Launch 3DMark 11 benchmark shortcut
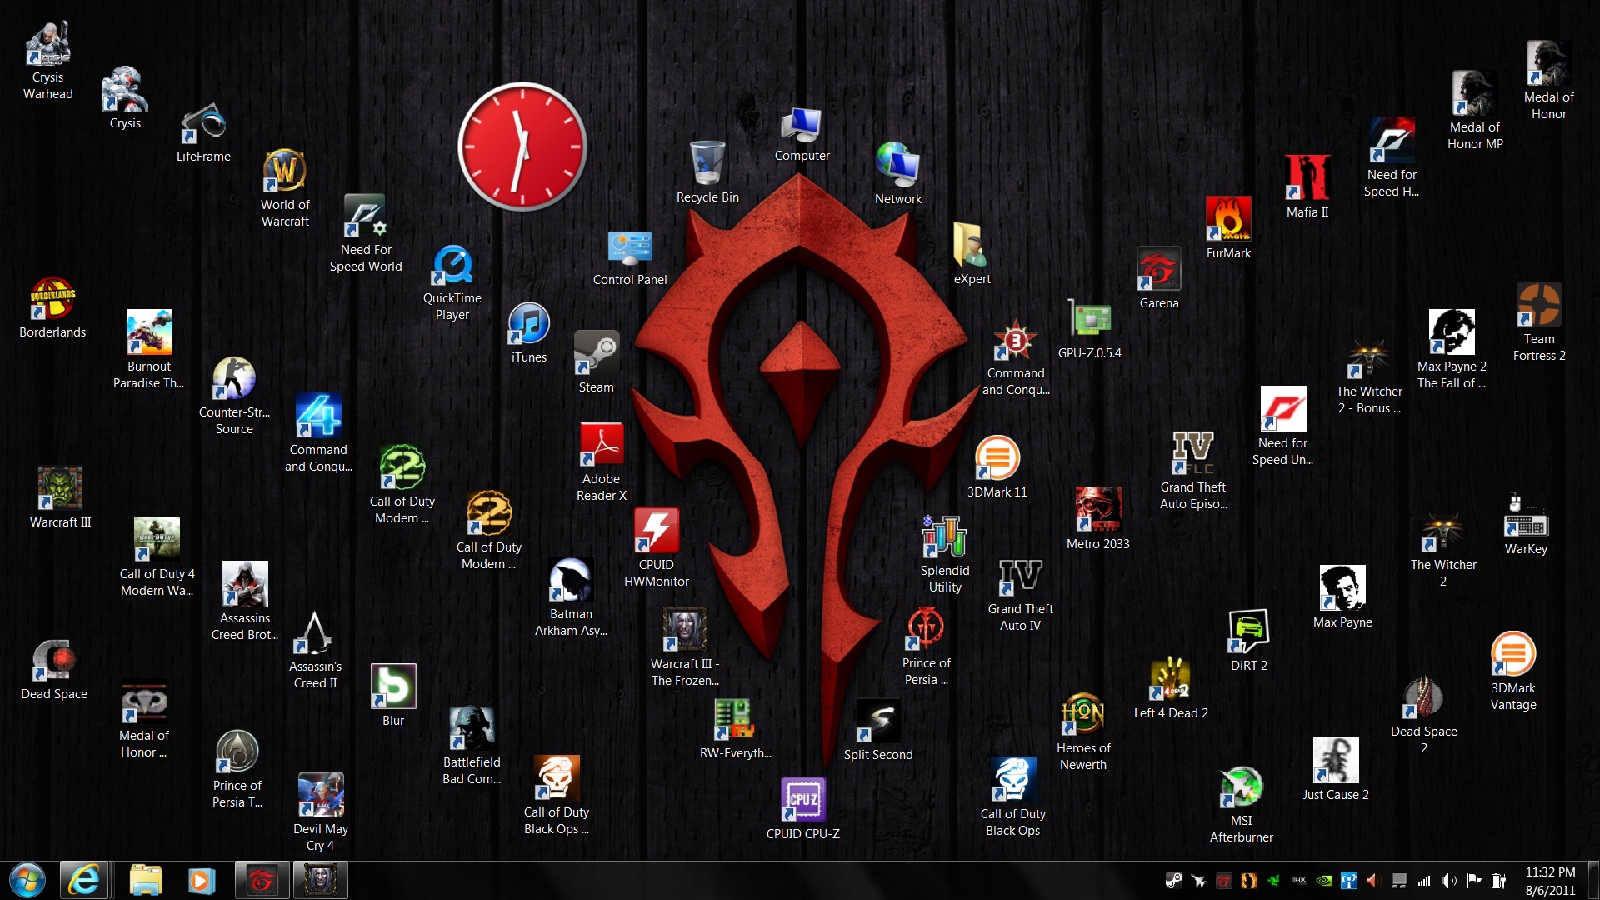Viewport: 1600px width, 900px height. 997,467
